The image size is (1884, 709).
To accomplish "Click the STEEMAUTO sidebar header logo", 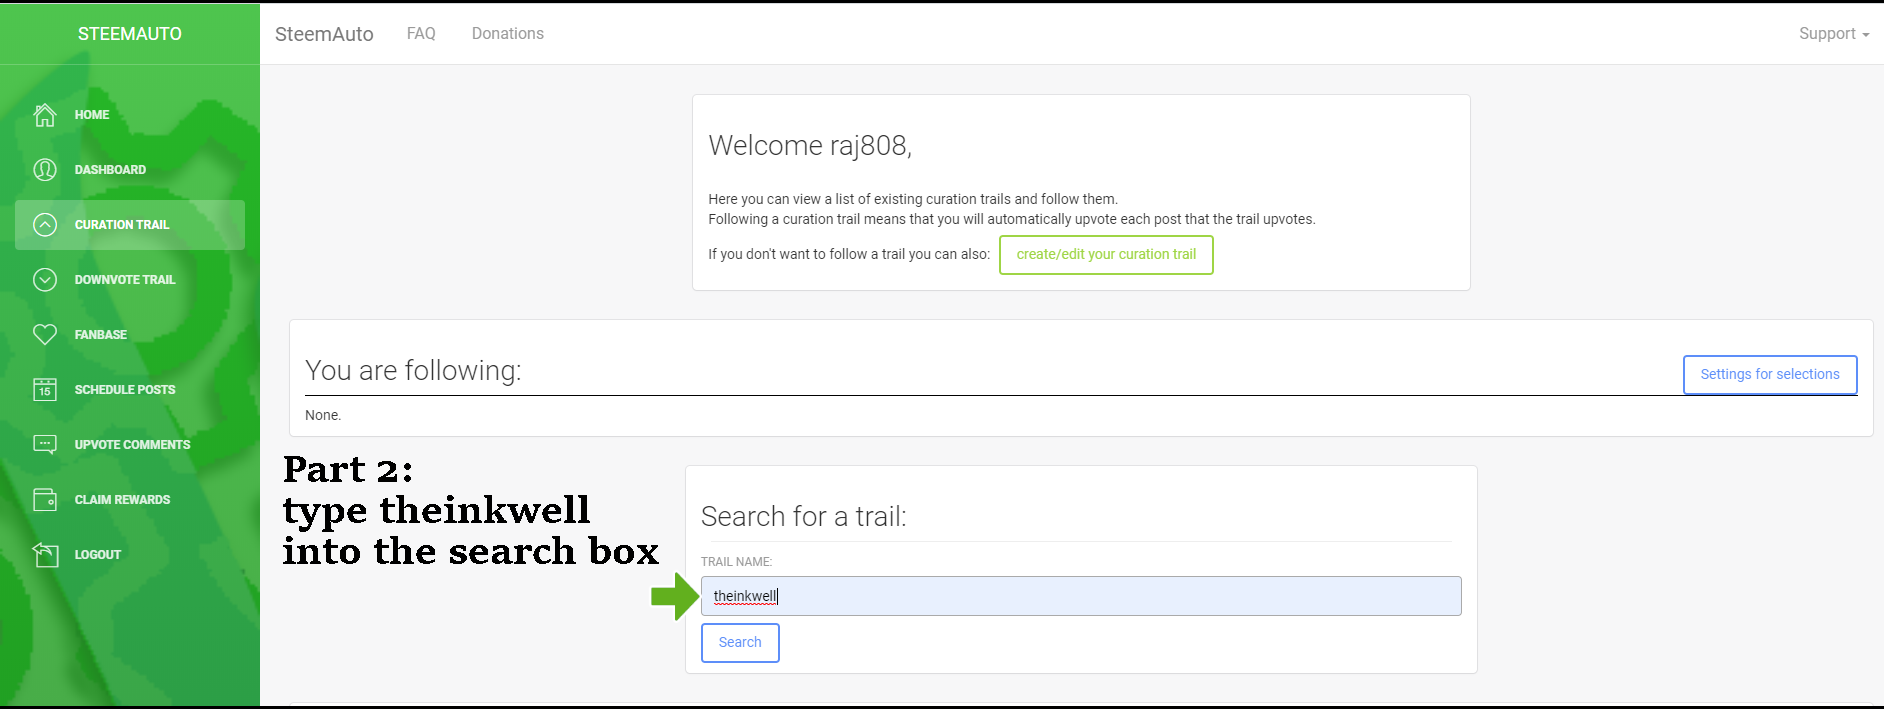I will coord(130,34).
